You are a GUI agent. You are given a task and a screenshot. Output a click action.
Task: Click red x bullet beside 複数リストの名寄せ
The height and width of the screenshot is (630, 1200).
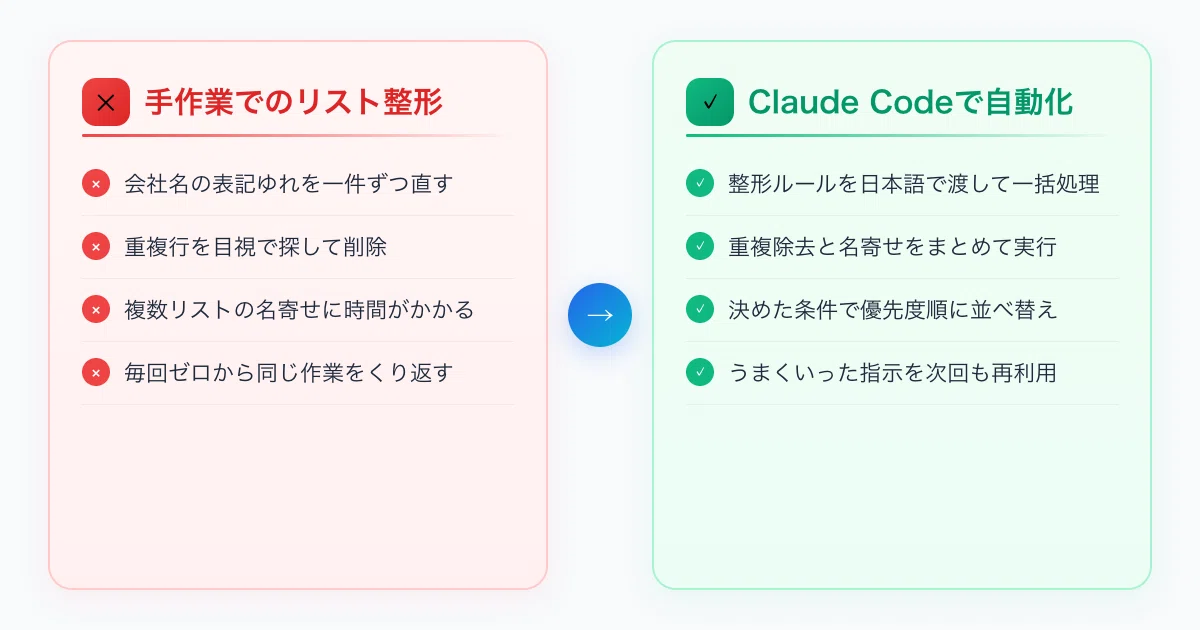(96, 310)
